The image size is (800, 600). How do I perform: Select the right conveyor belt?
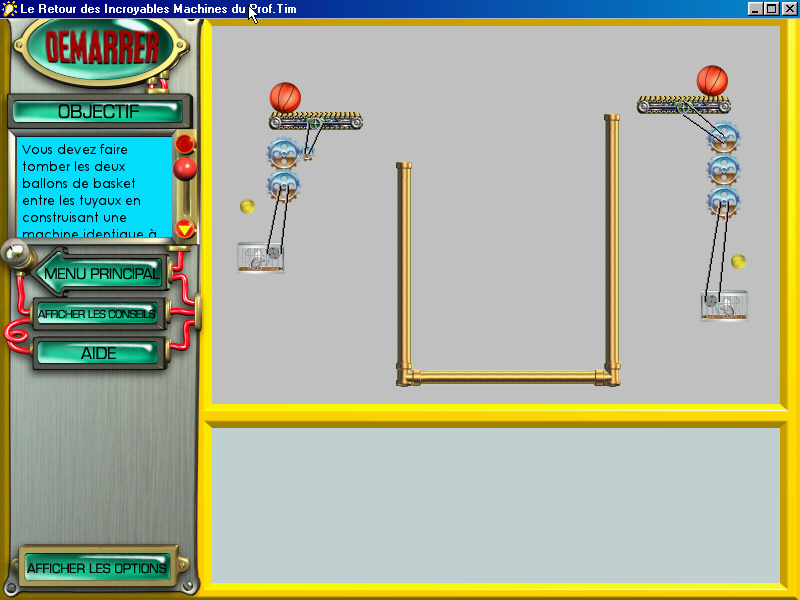[x=684, y=105]
